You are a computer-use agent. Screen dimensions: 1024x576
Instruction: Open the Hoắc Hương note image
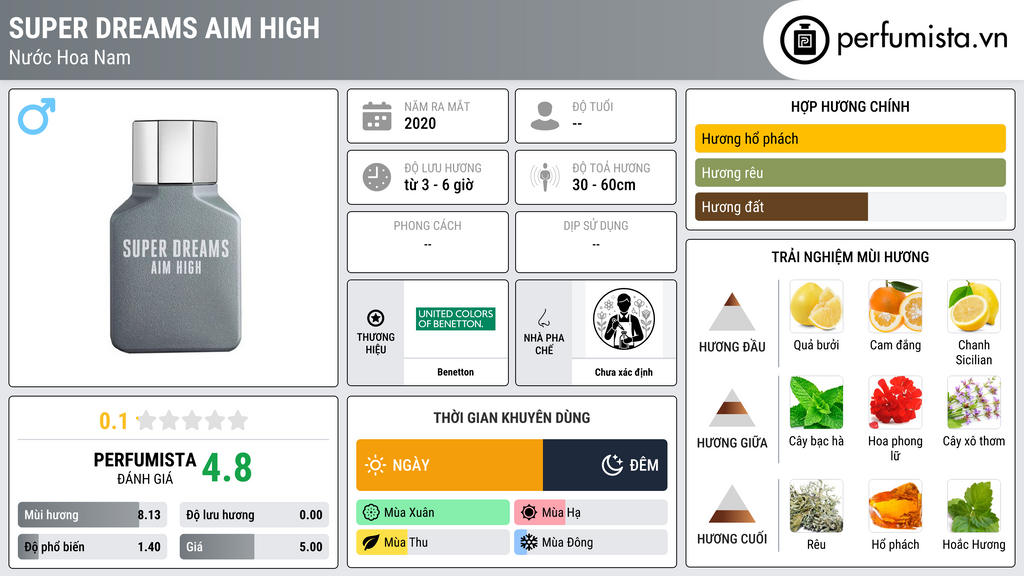[x=974, y=506]
